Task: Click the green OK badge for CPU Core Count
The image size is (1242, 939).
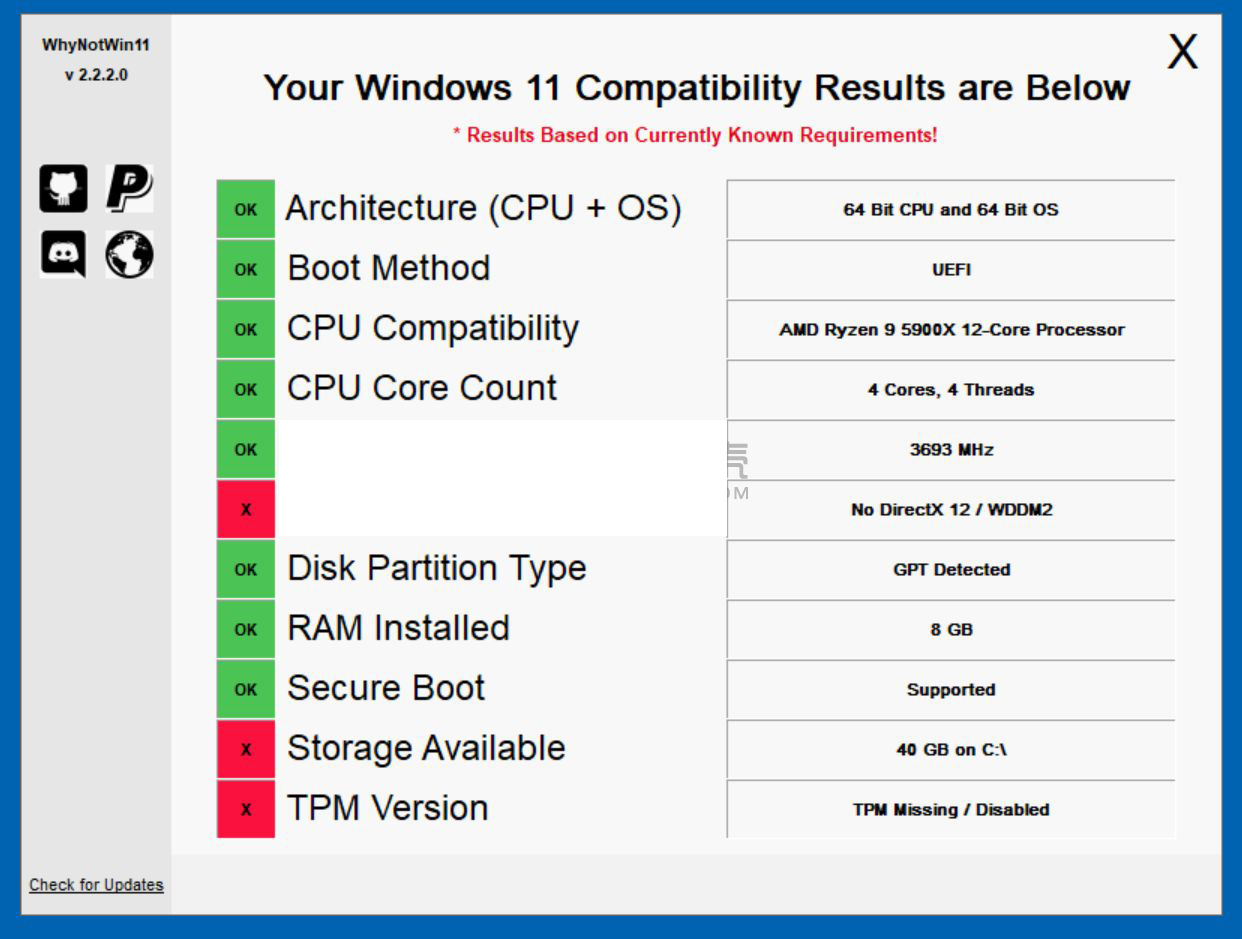Action: (x=245, y=389)
